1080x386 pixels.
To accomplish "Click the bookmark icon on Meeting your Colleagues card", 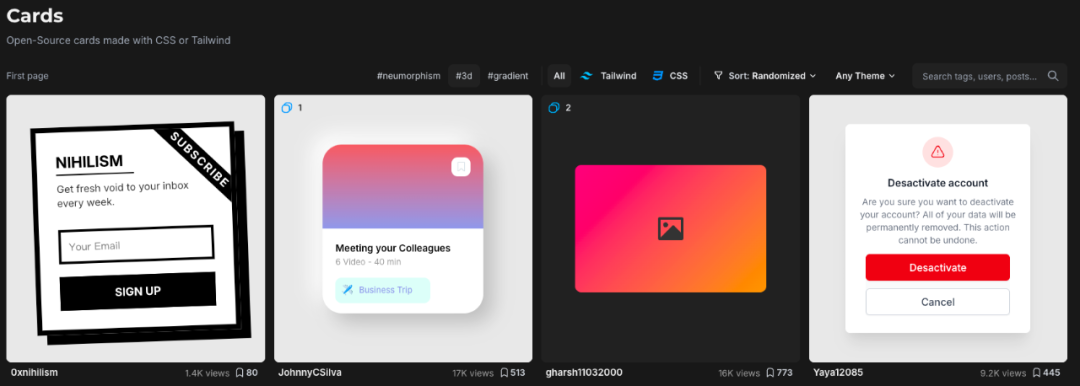I will click(461, 167).
